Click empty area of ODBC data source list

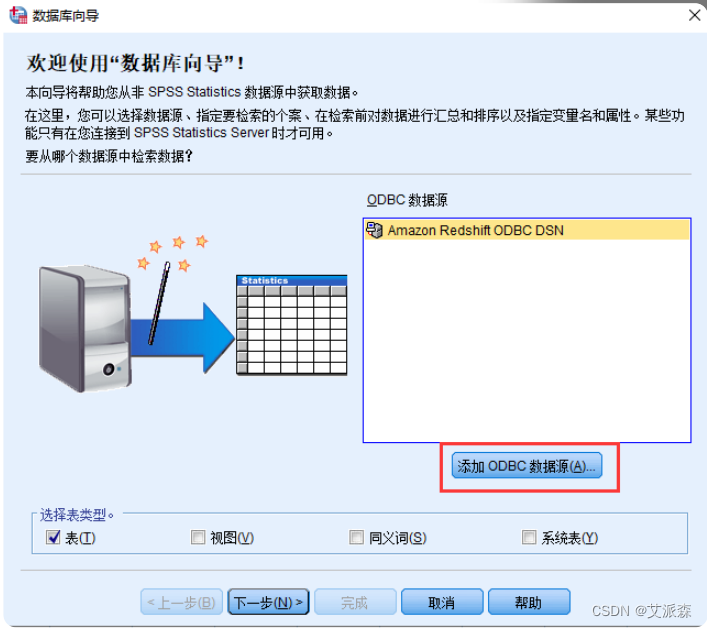527,340
